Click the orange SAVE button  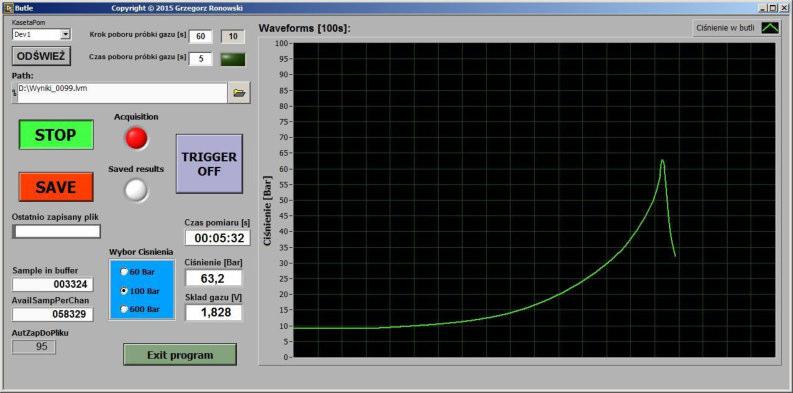pyautogui.click(x=56, y=187)
